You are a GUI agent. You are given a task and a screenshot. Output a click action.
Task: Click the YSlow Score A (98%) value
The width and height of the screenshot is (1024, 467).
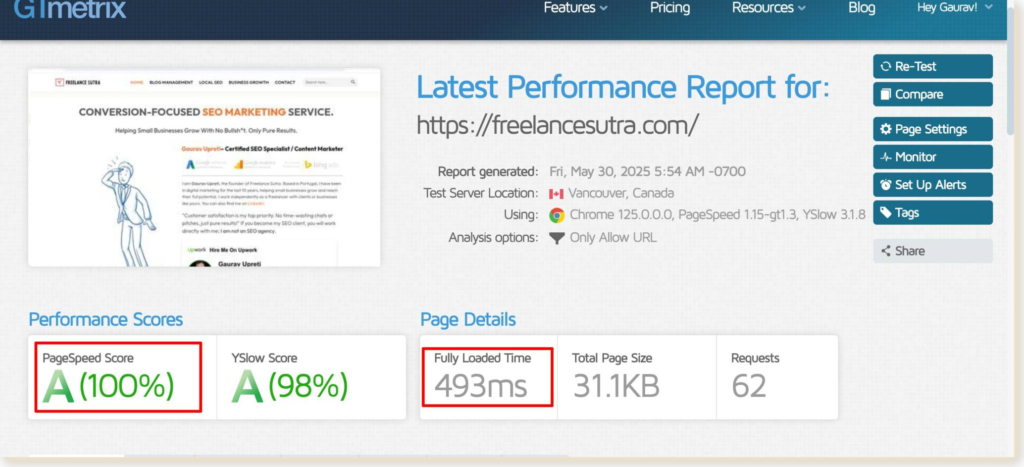(x=289, y=386)
